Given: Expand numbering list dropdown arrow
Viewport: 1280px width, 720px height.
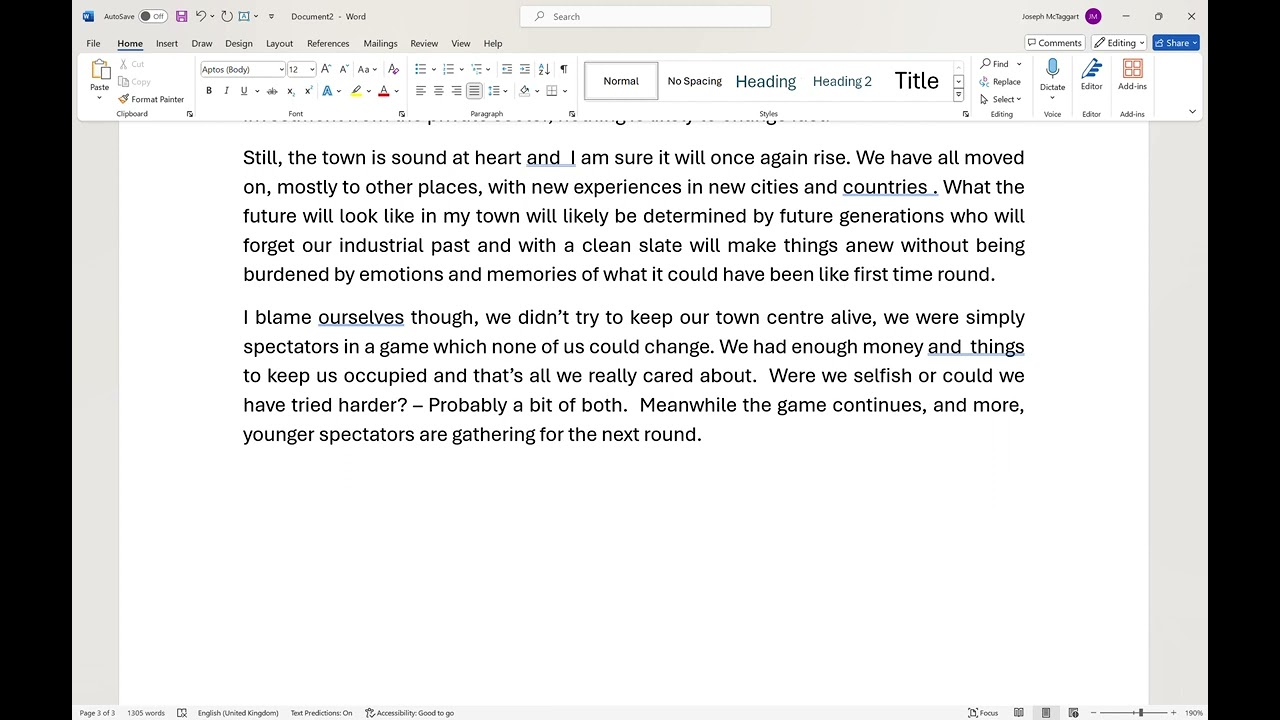Looking at the screenshot, I should pyautogui.click(x=462, y=69).
